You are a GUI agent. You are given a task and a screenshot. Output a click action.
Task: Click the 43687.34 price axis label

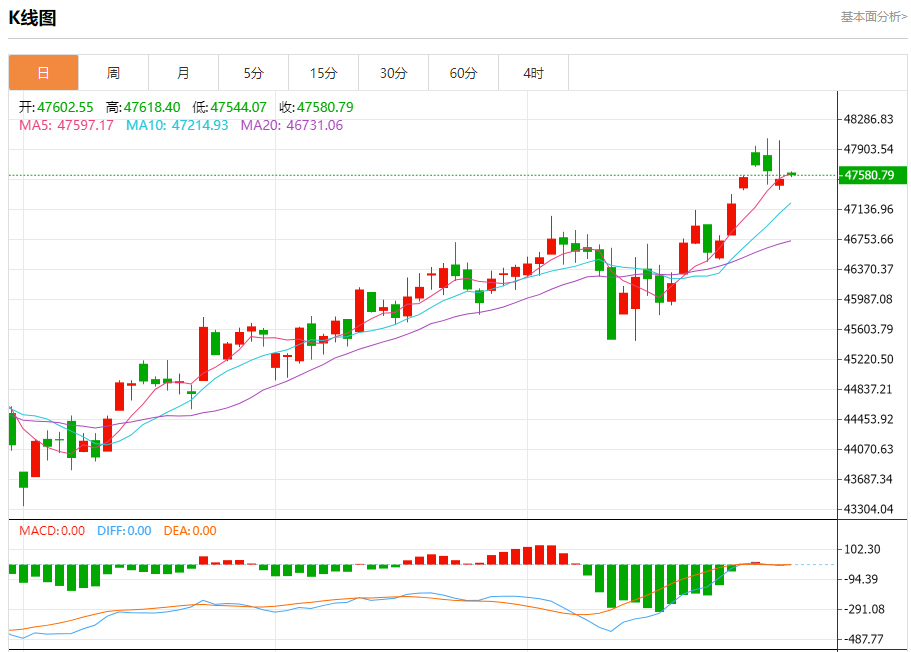point(869,479)
